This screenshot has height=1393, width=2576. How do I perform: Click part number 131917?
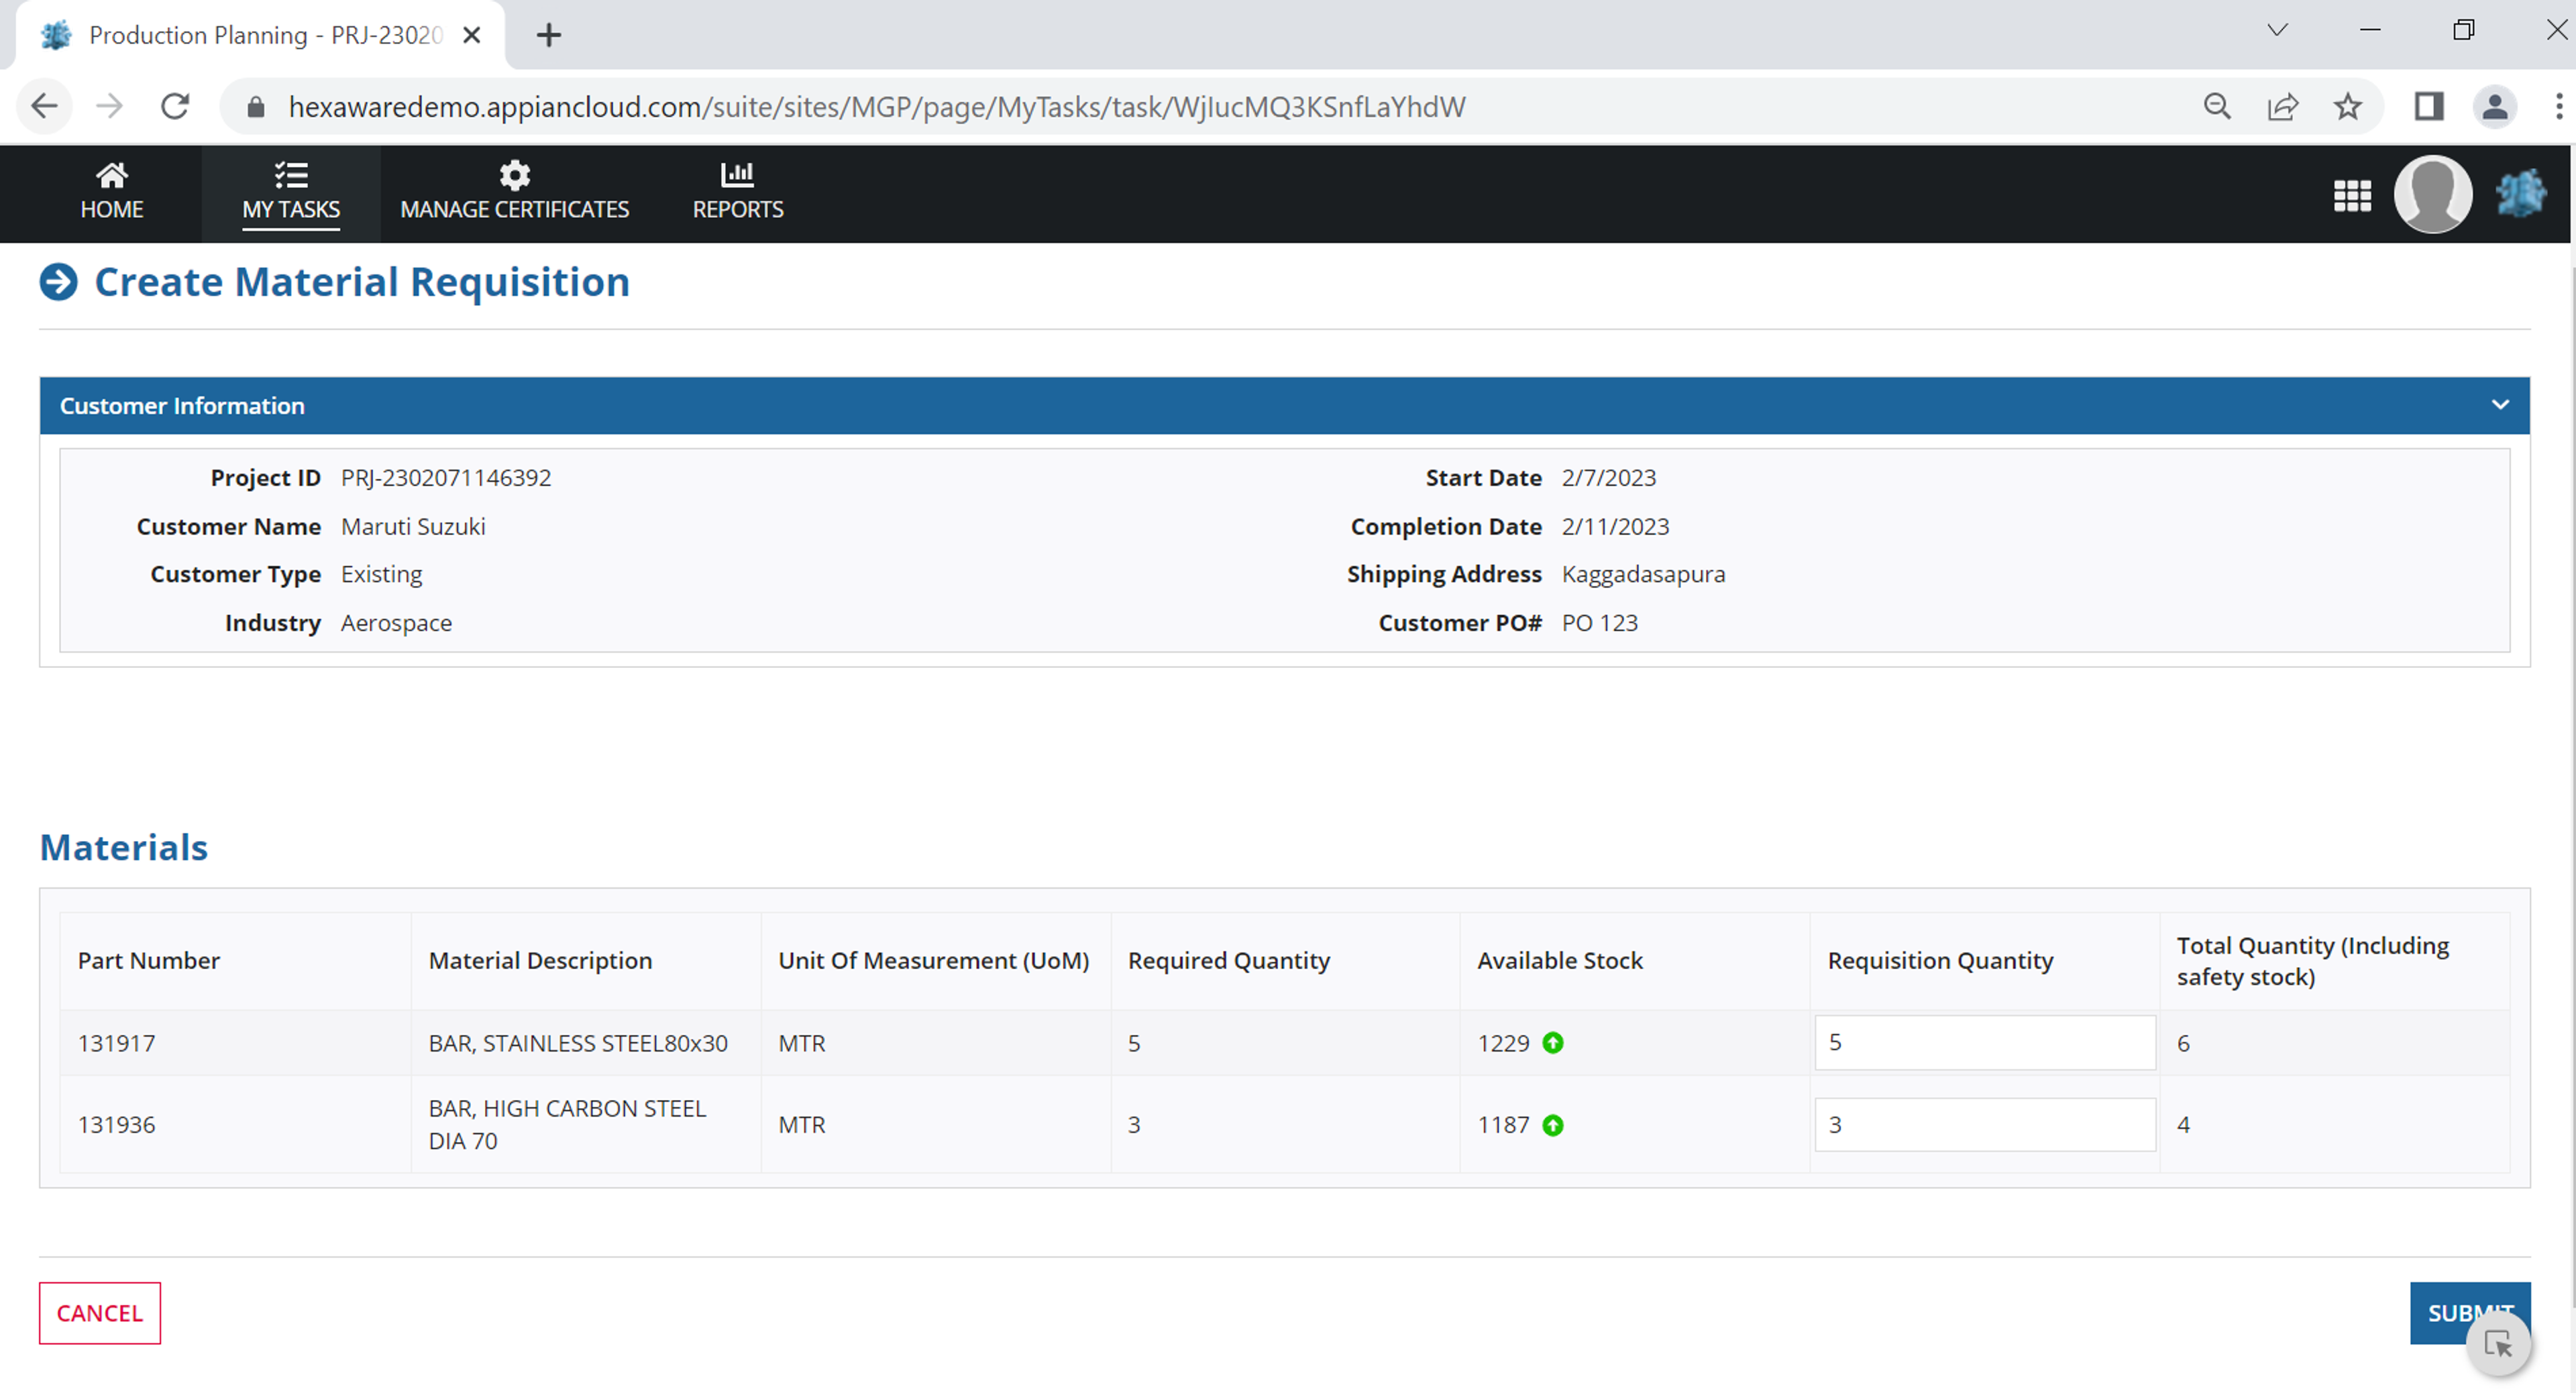(x=117, y=1043)
